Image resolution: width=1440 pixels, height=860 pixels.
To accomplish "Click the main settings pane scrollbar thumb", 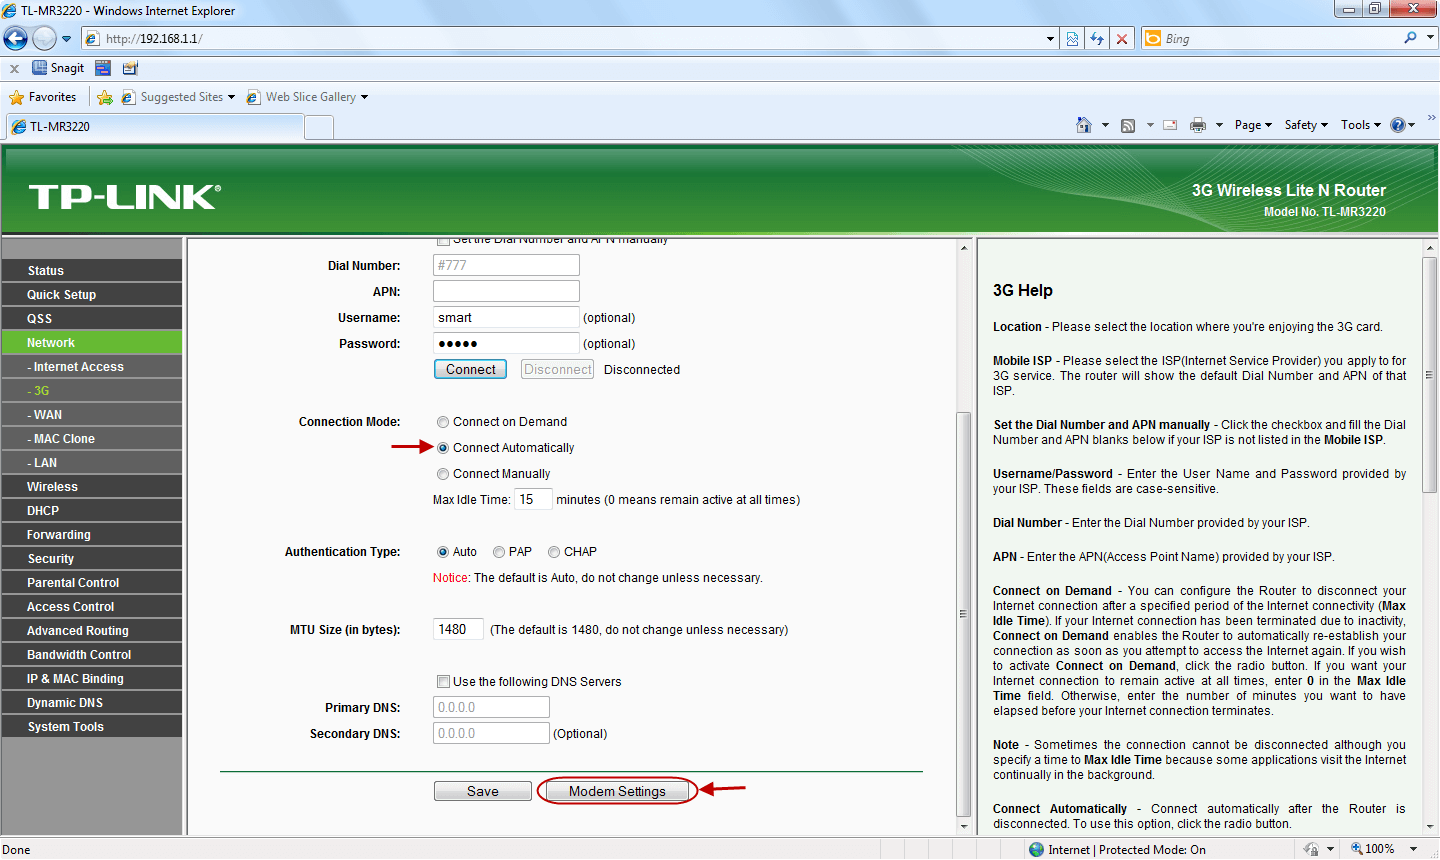I will click(964, 614).
